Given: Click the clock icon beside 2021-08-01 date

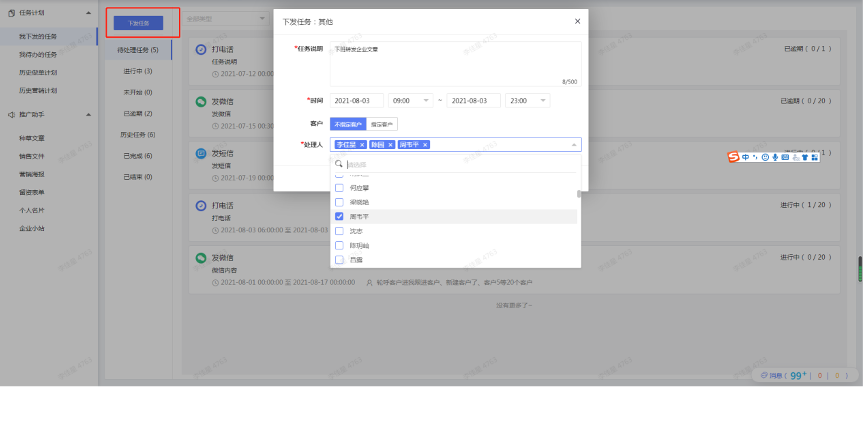Looking at the screenshot, I should click(x=215, y=283).
